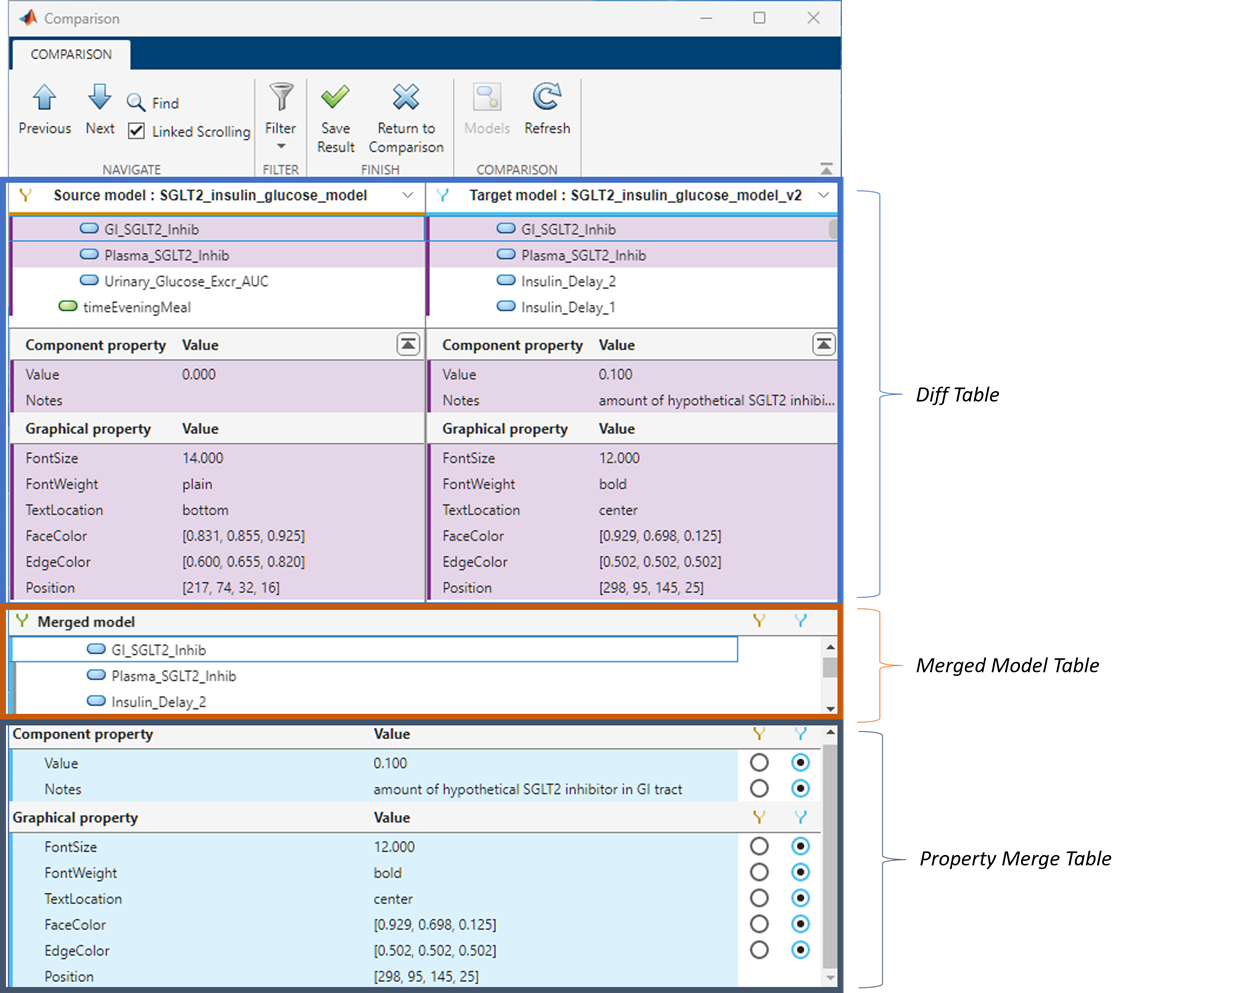Click the Refresh comparison icon
This screenshot has height=993, width=1247.
click(547, 97)
